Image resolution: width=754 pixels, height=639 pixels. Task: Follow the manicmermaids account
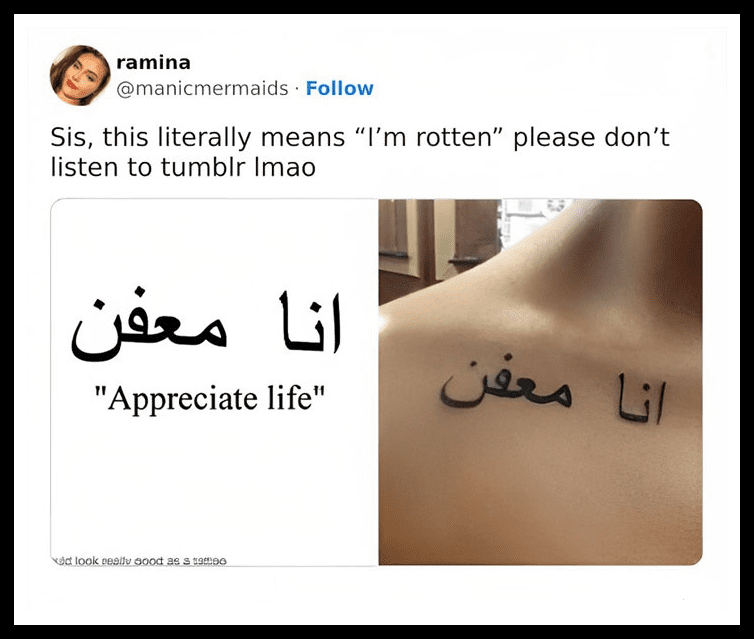point(339,88)
